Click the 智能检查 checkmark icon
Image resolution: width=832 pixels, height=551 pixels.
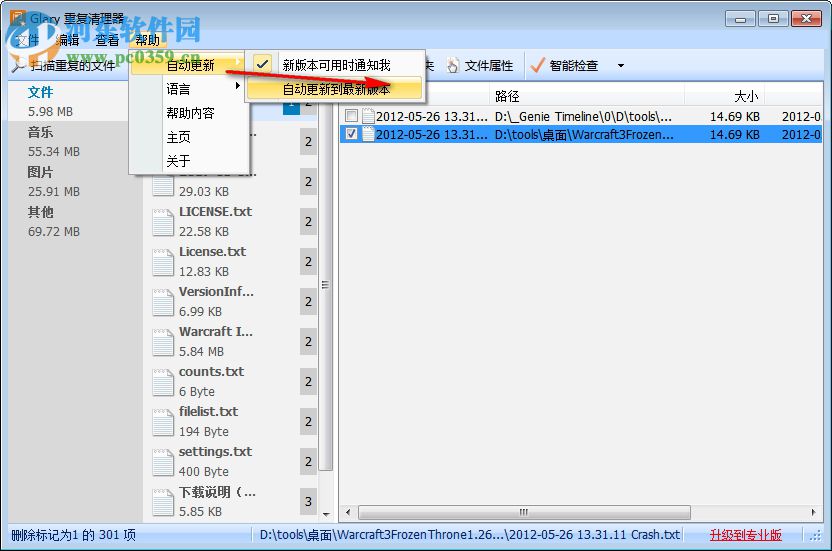click(x=538, y=65)
